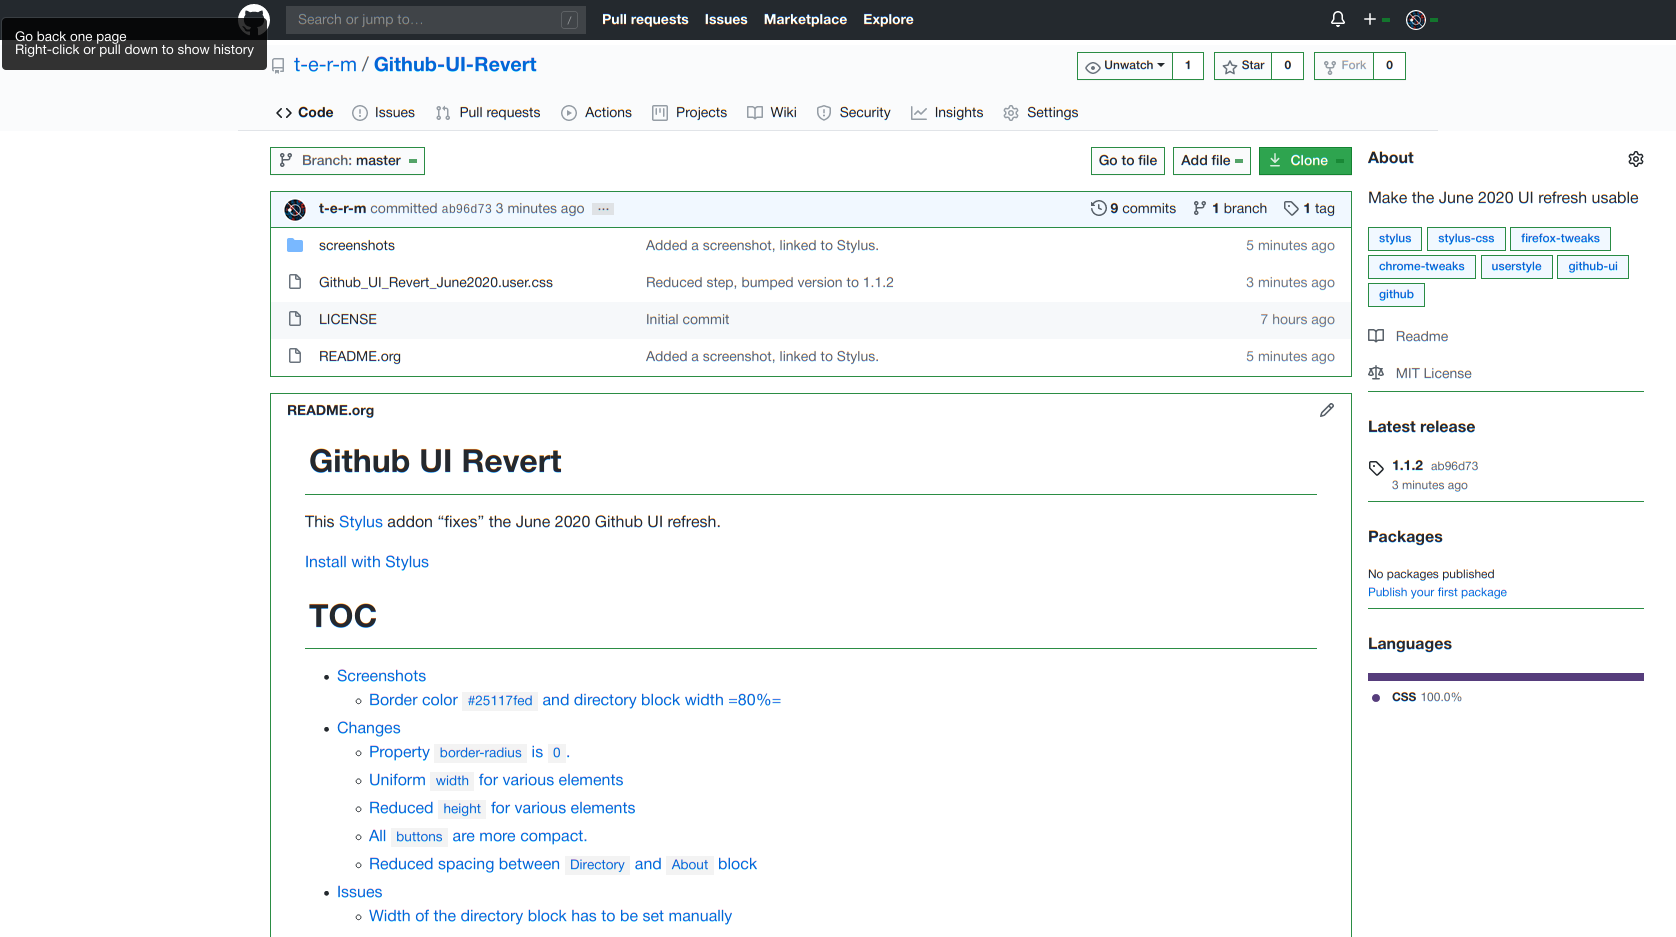Screen dimensions: 1676x937
Task: Switch to the repository Pull requests tab
Action: point(488,113)
